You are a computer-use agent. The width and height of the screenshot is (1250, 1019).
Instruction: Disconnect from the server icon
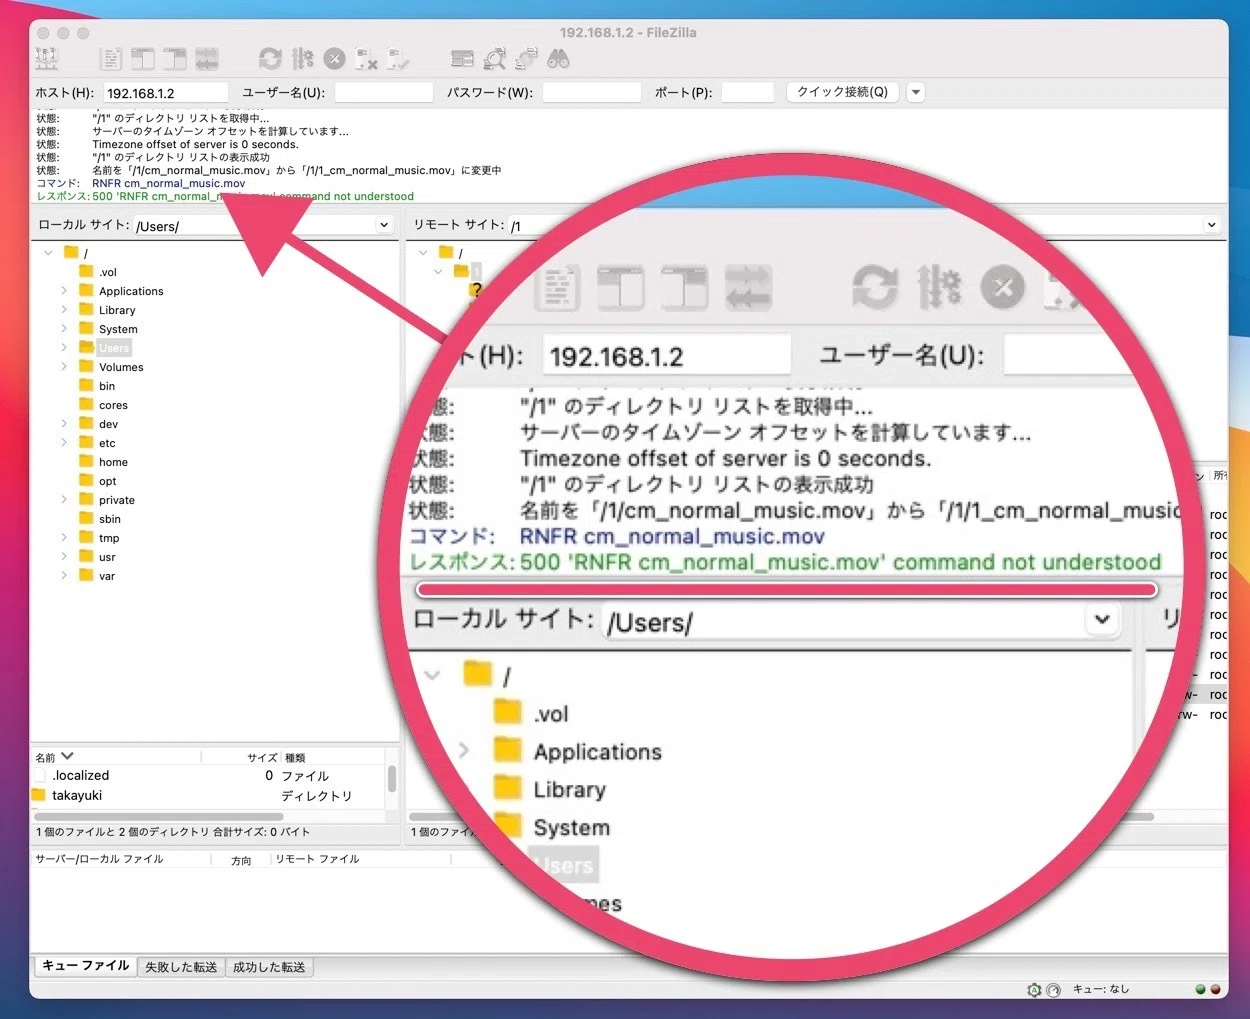pyautogui.click(x=367, y=59)
